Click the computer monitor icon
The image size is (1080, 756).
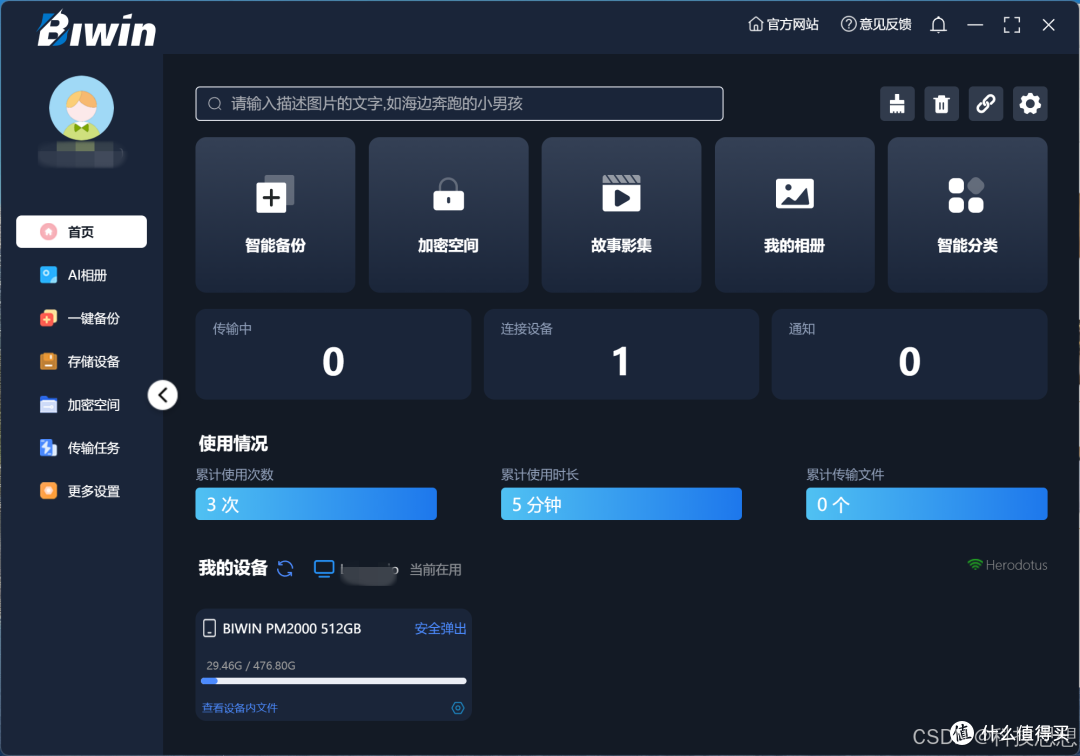point(324,569)
